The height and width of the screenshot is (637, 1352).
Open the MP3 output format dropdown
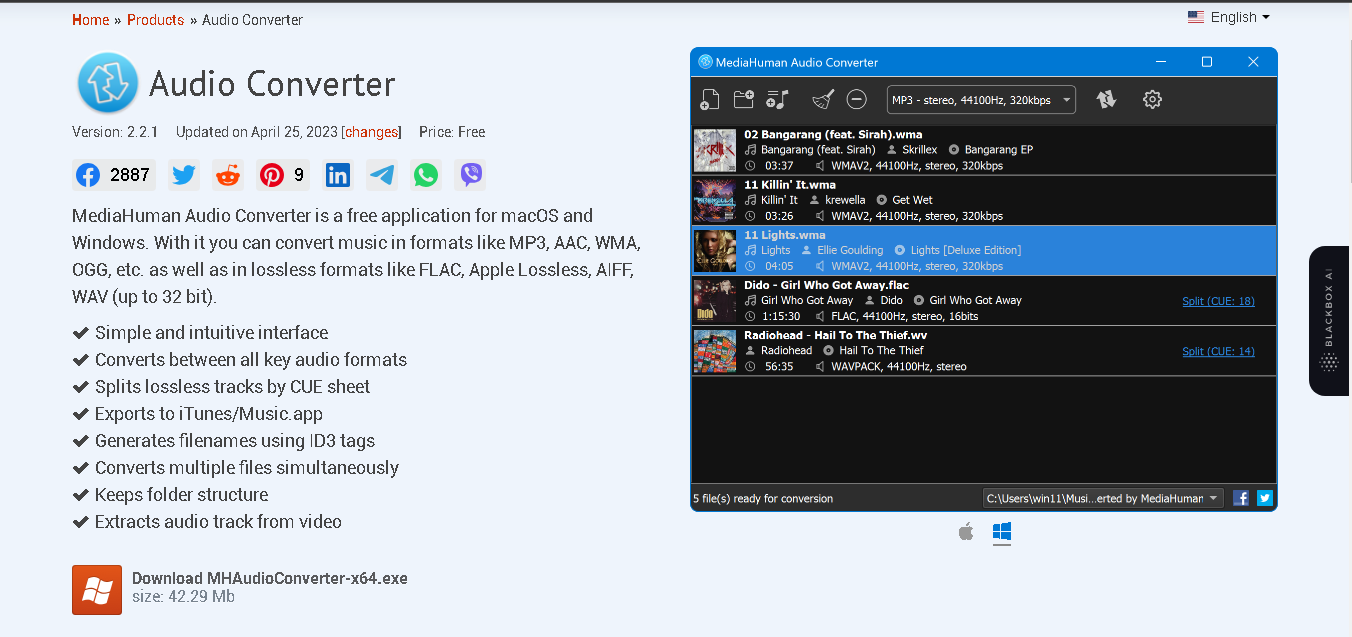click(x=981, y=100)
